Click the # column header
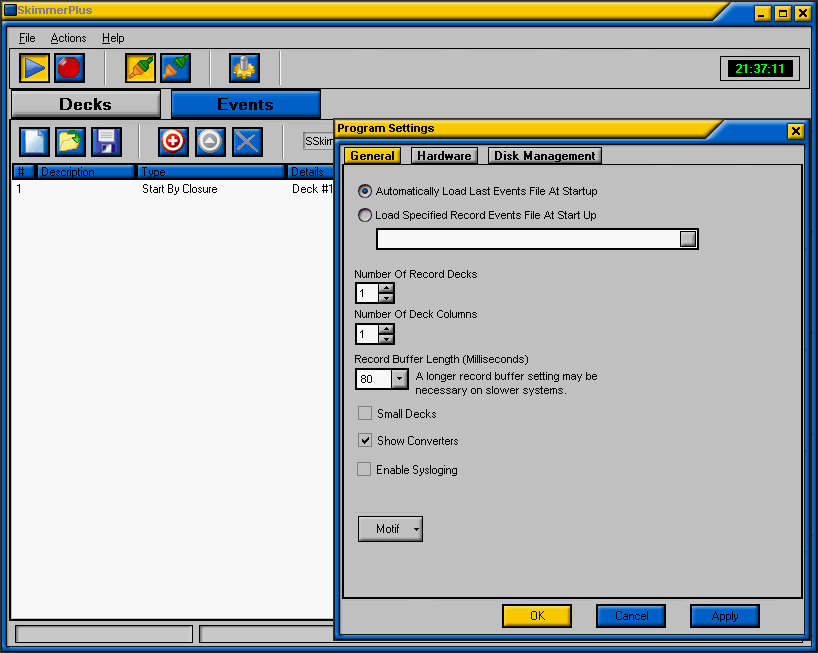The image size is (818, 653). pos(23,172)
